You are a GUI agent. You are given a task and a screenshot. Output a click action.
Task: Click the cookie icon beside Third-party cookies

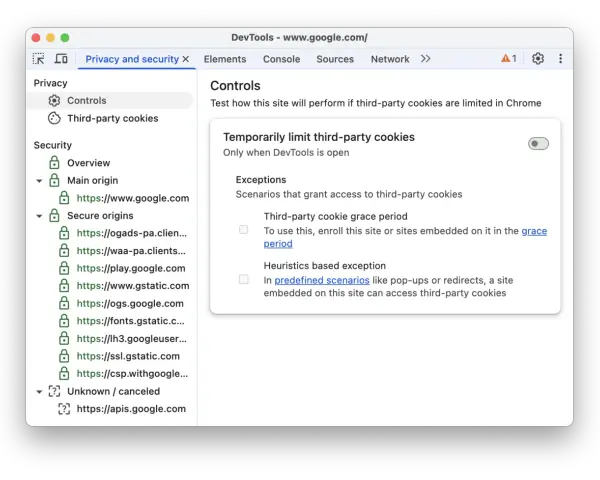click(x=54, y=118)
